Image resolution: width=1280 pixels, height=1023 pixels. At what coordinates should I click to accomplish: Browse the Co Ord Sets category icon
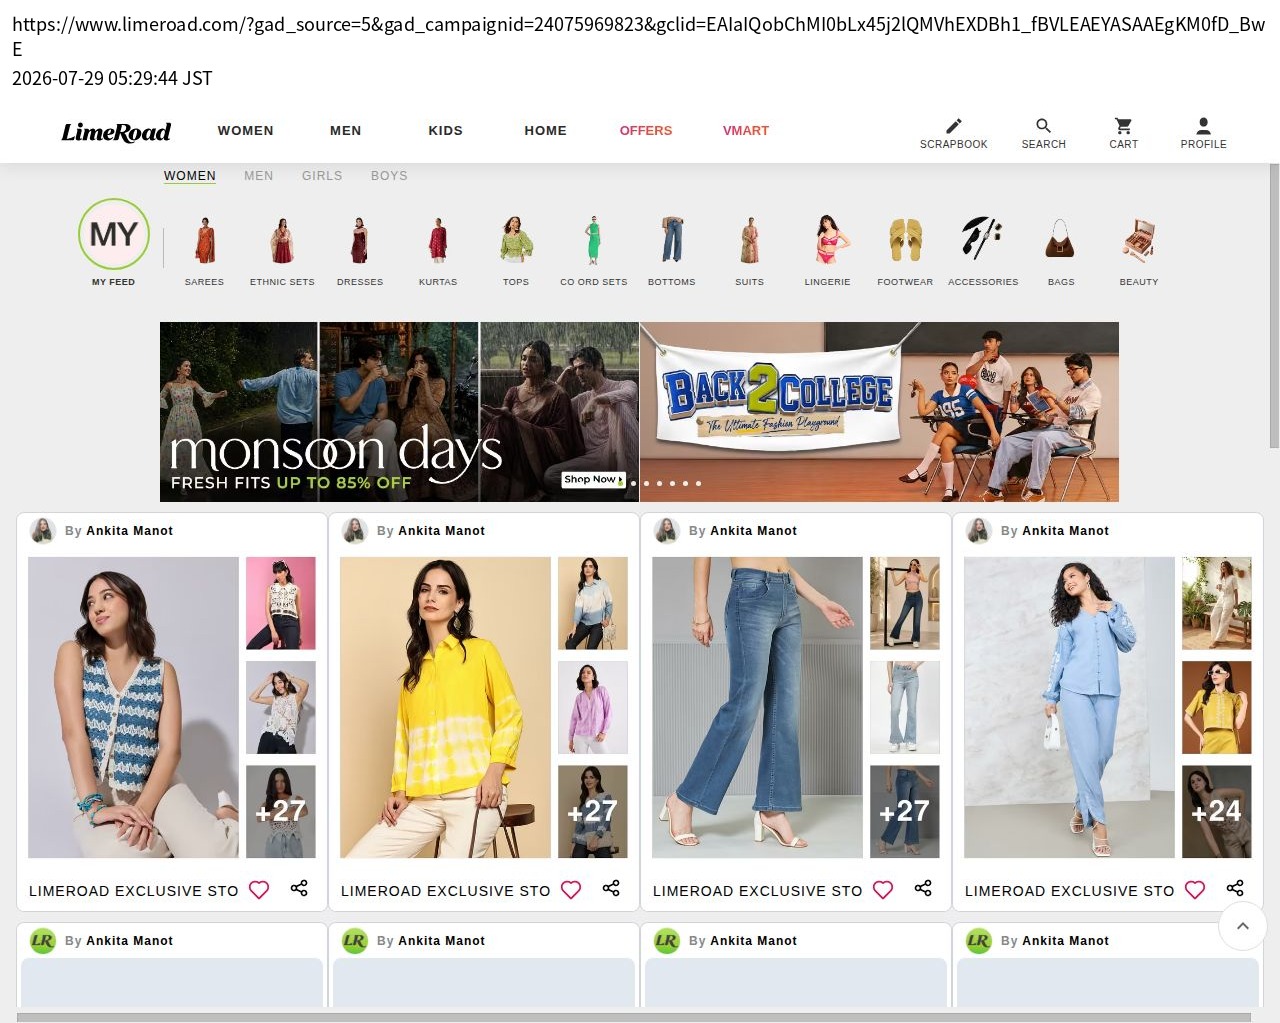(x=594, y=240)
